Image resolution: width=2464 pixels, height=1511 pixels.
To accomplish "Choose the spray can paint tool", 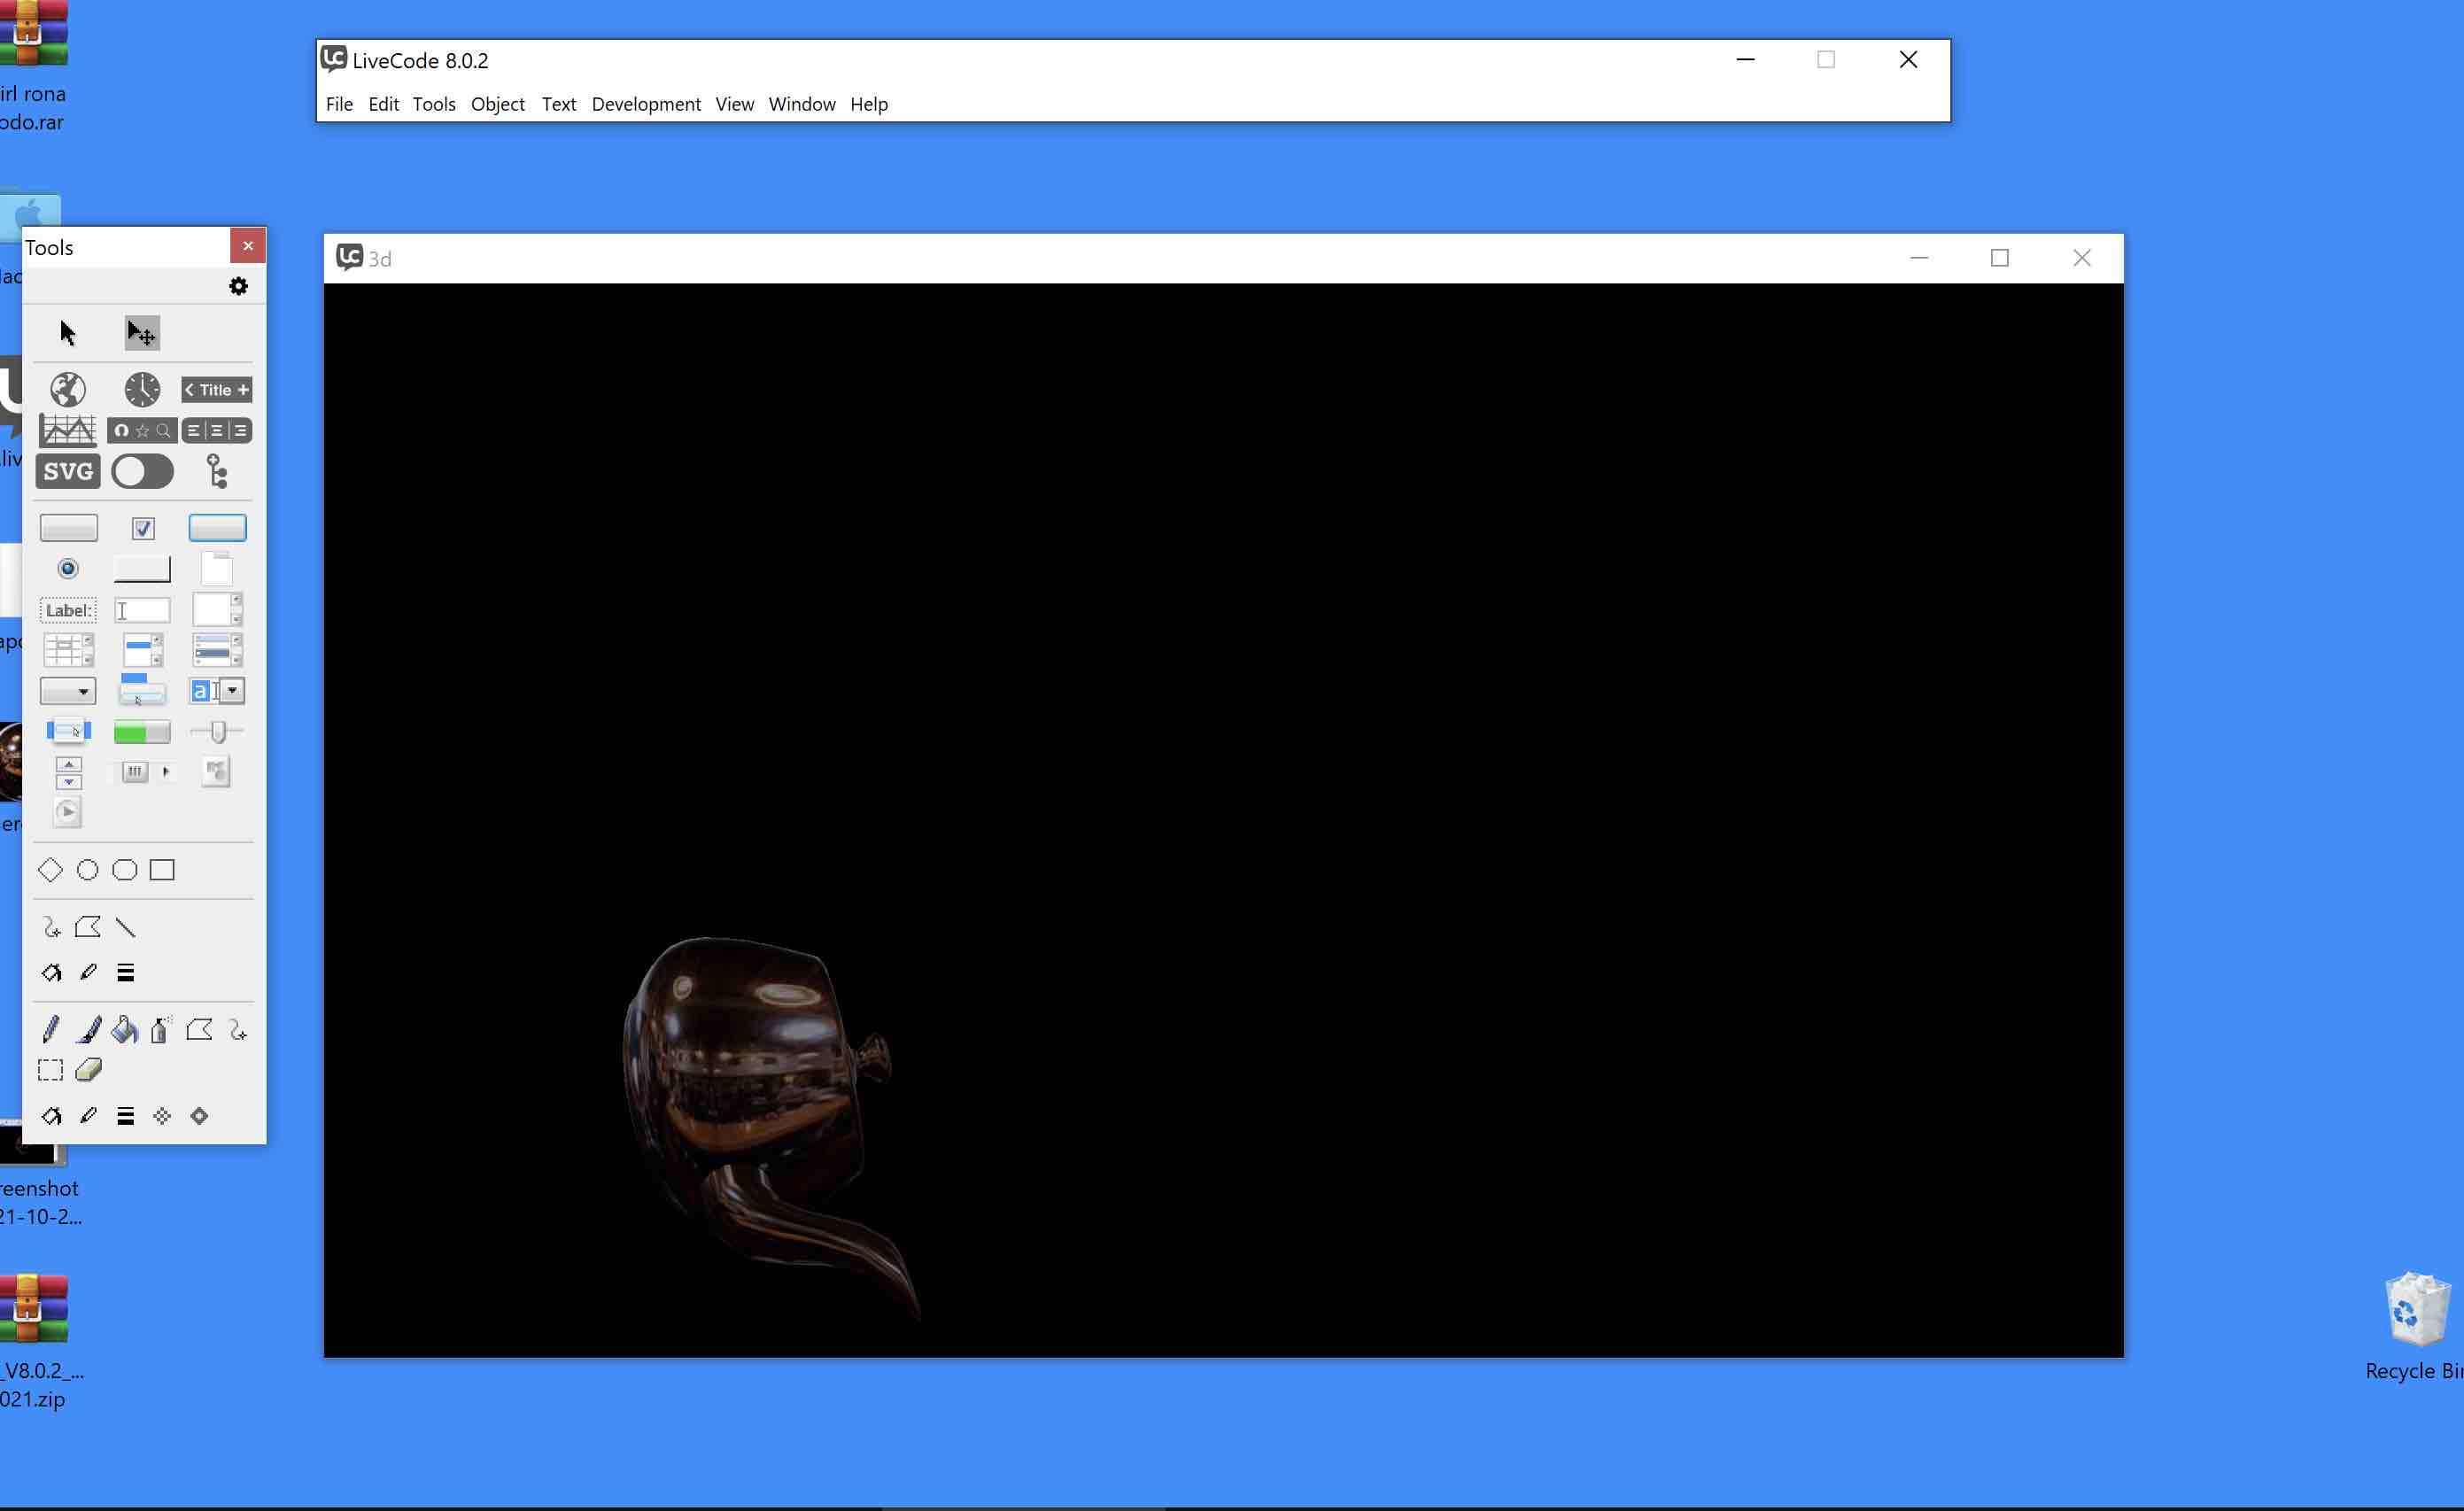I will pyautogui.click(x=160, y=1029).
